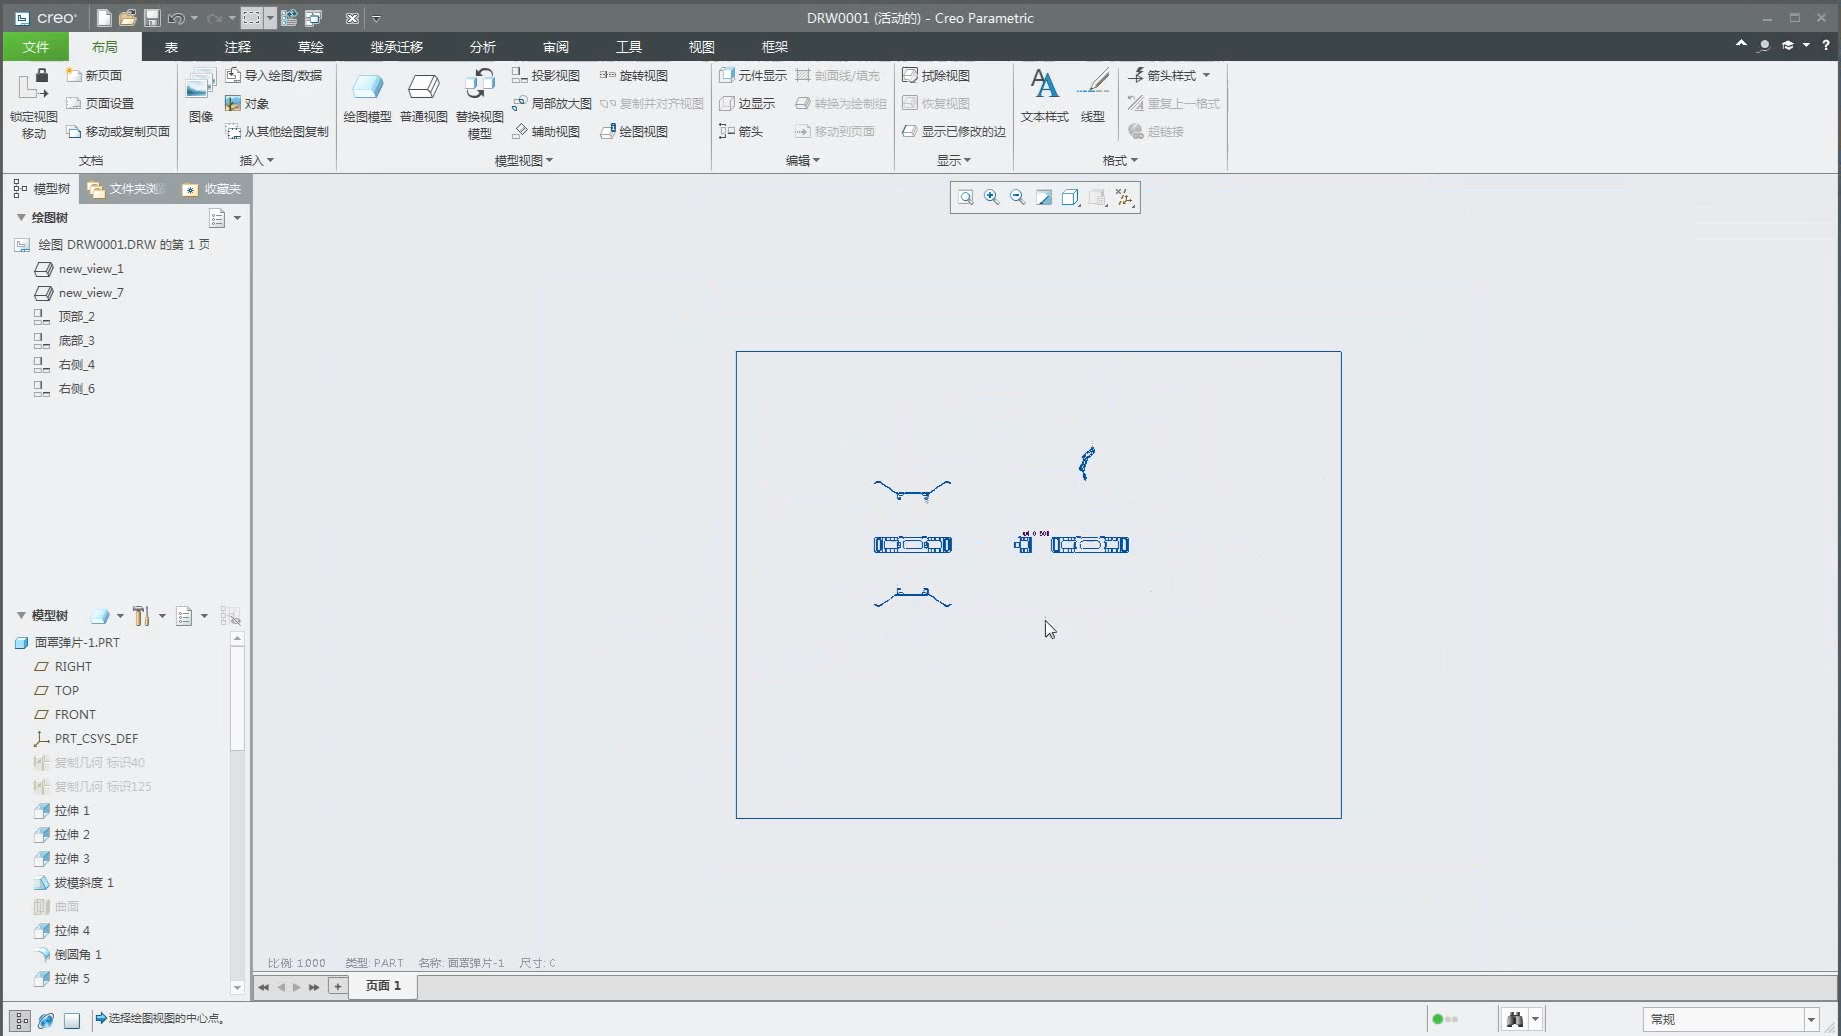Select new_view_7 in the drawing tree
This screenshot has width=1841, height=1036.
click(79, 293)
